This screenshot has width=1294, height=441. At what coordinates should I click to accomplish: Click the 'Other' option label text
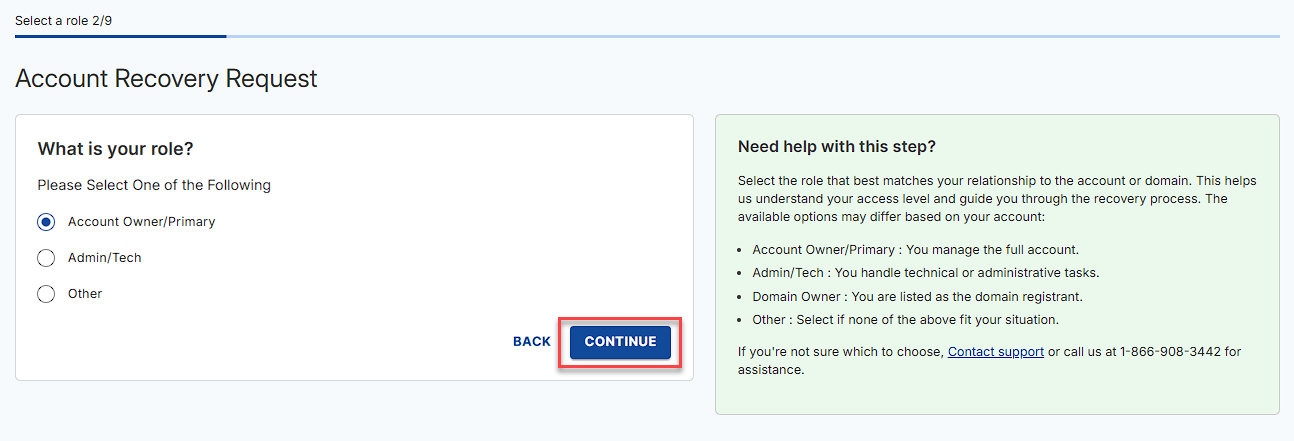click(85, 294)
